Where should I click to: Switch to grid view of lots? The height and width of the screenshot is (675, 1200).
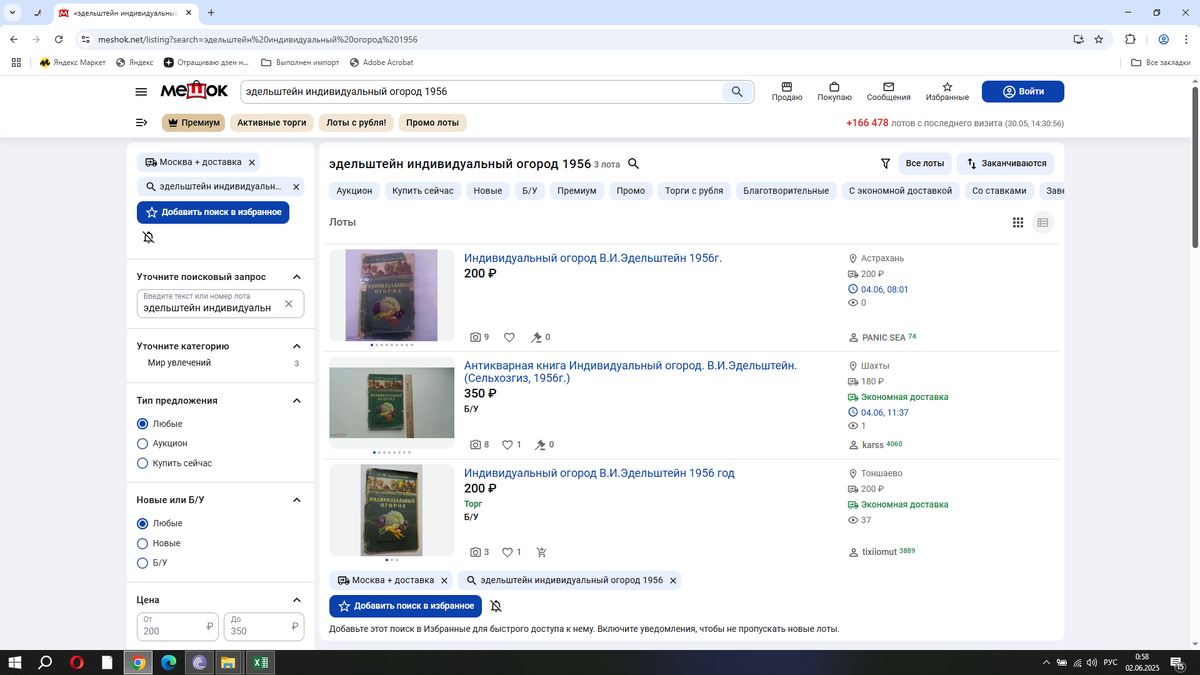1018,222
